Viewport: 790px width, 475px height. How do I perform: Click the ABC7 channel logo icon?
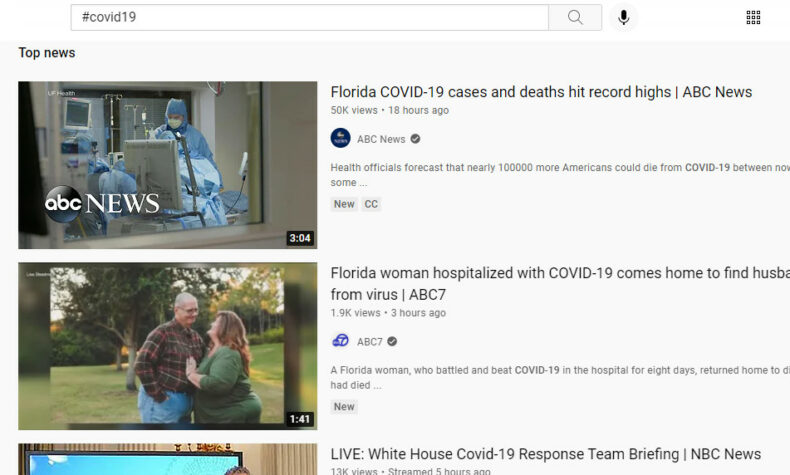coord(340,341)
